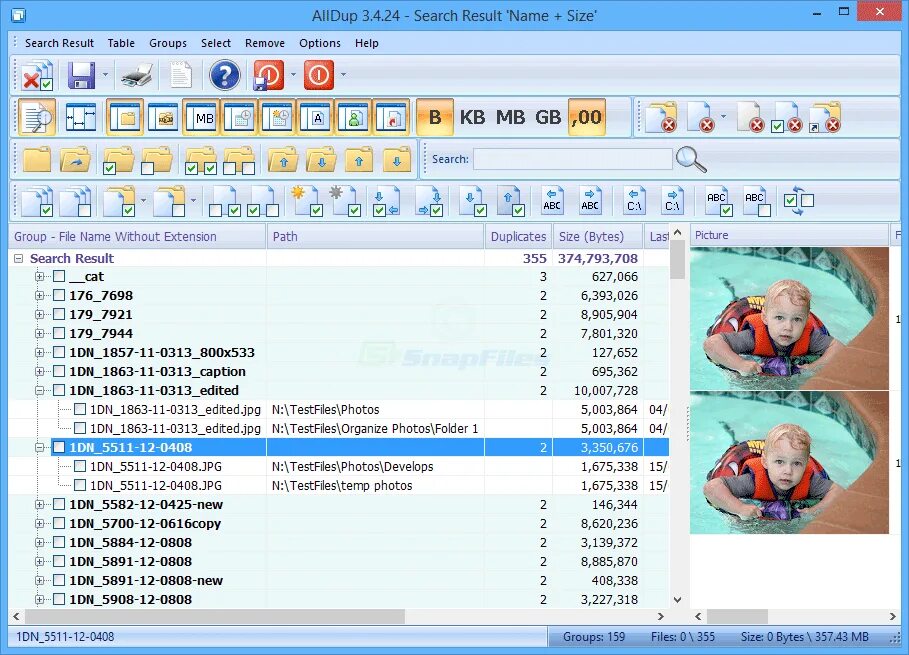Open the Table menu

[121, 43]
